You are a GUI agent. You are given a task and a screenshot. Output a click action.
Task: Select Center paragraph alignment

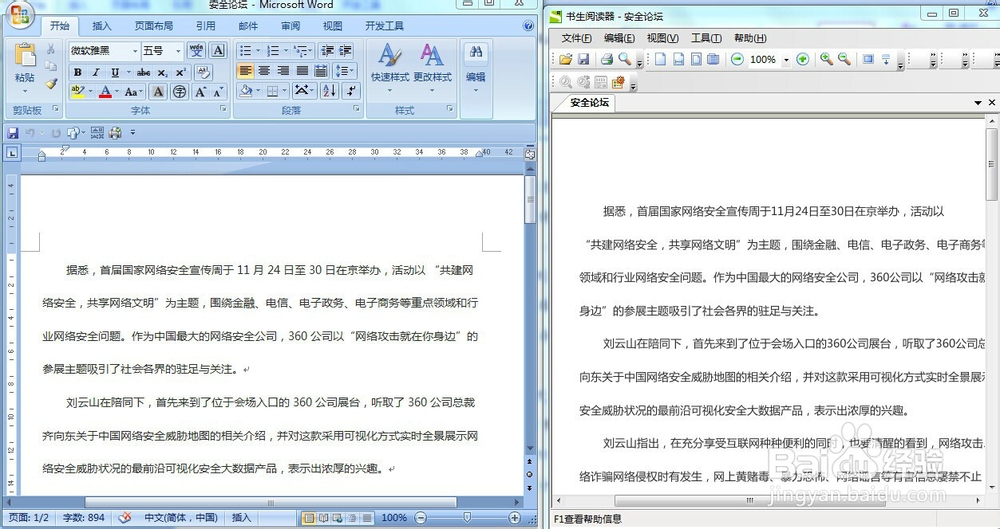(264, 71)
